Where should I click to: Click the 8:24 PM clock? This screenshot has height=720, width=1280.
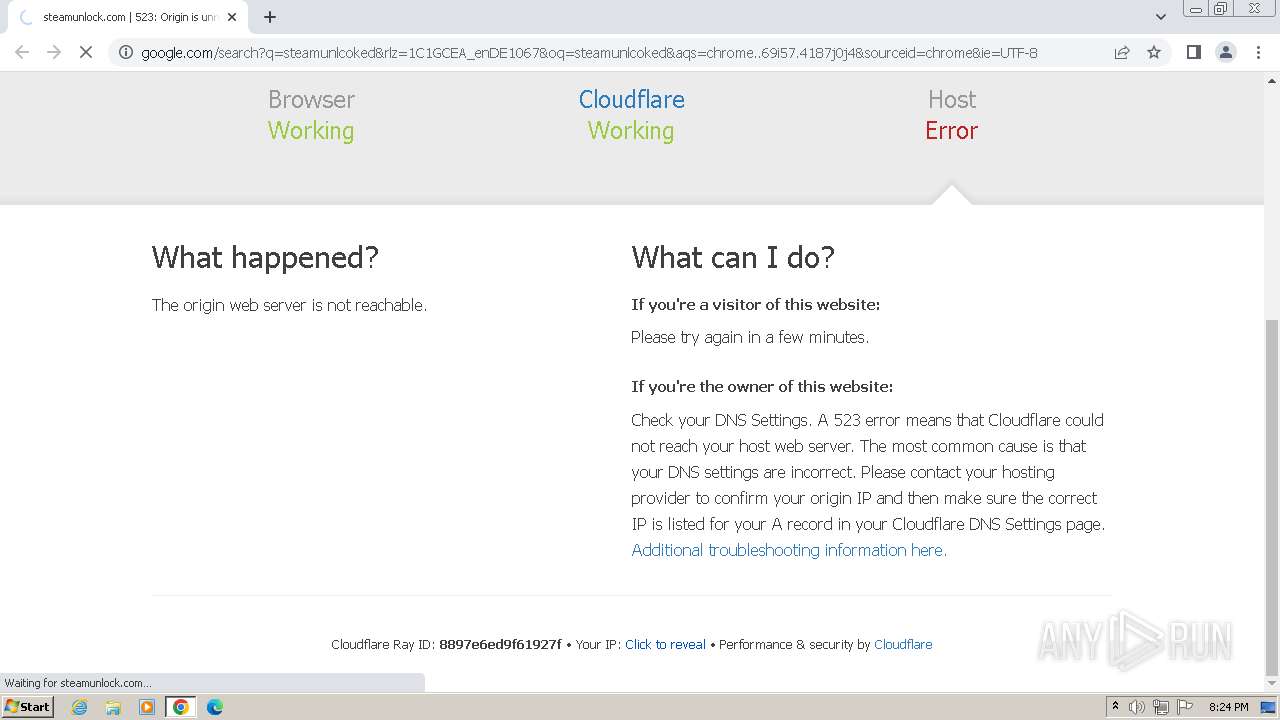click(x=1228, y=707)
